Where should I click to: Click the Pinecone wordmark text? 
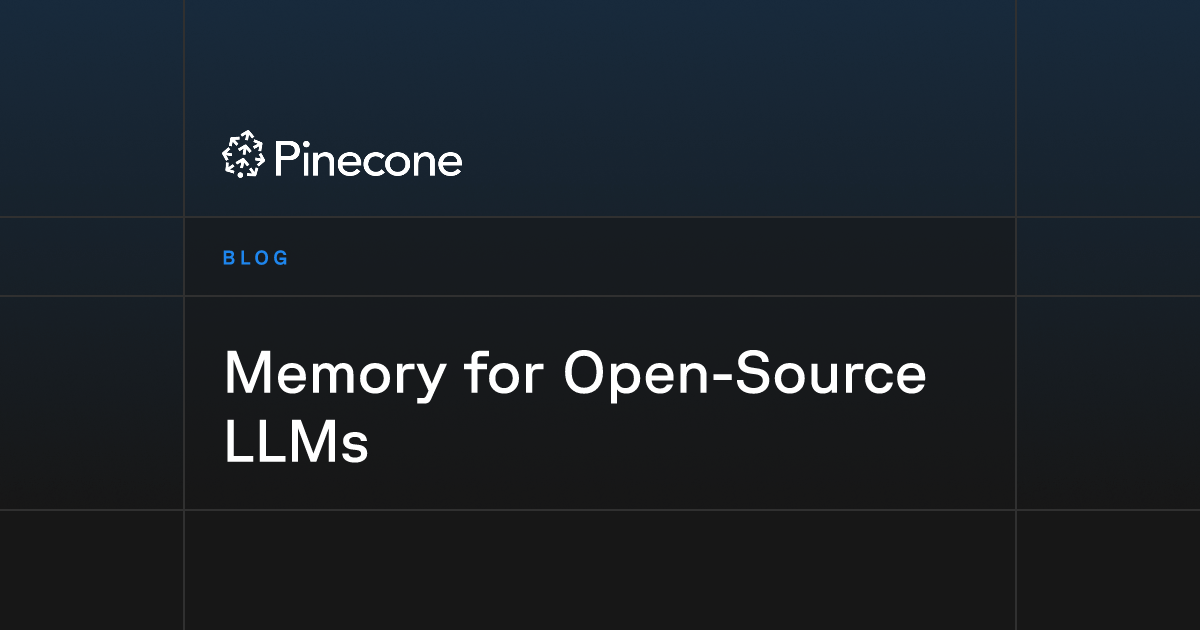click(x=367, y=159)
